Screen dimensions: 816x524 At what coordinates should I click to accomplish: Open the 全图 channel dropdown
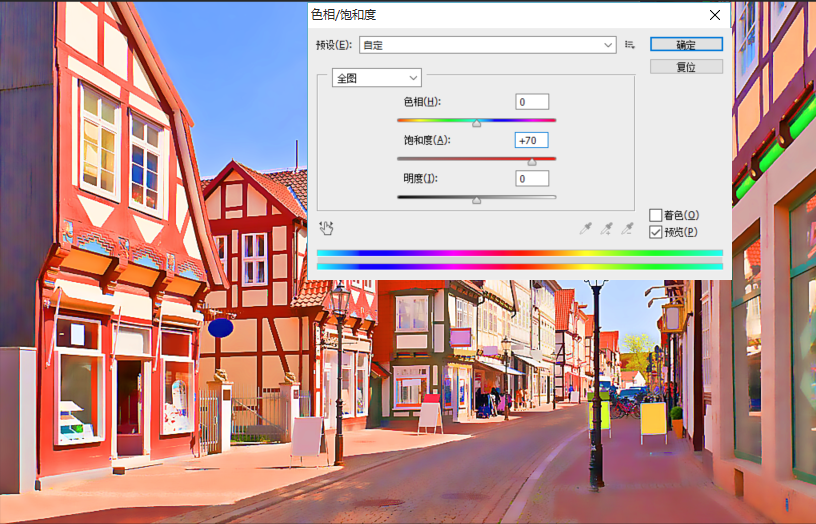(x=377, y=78)
